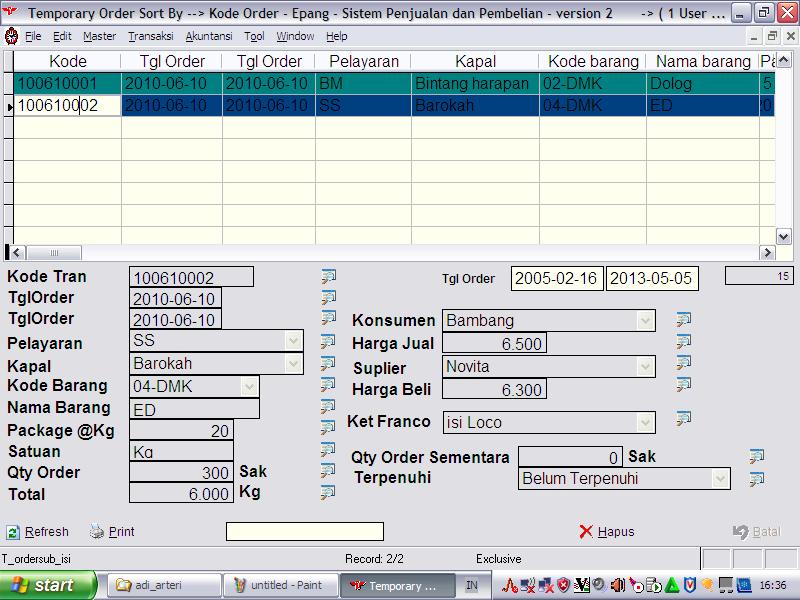Click the lookup icon beside Ket Franco
The height and width of the screenshot is (600, 800).
(684, 418)
